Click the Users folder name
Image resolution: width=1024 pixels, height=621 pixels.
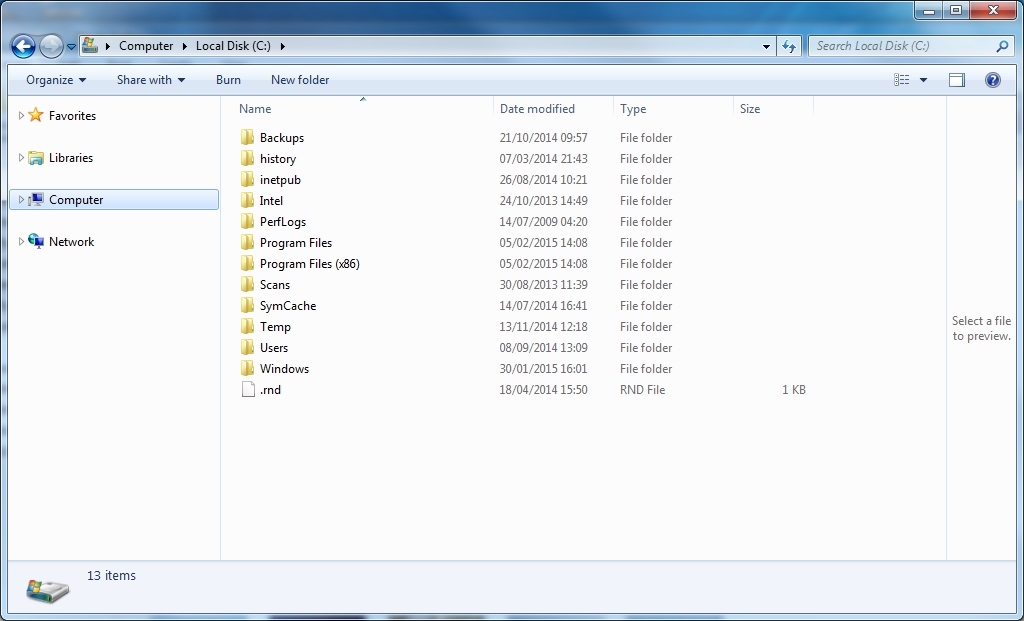pos(274,348)
